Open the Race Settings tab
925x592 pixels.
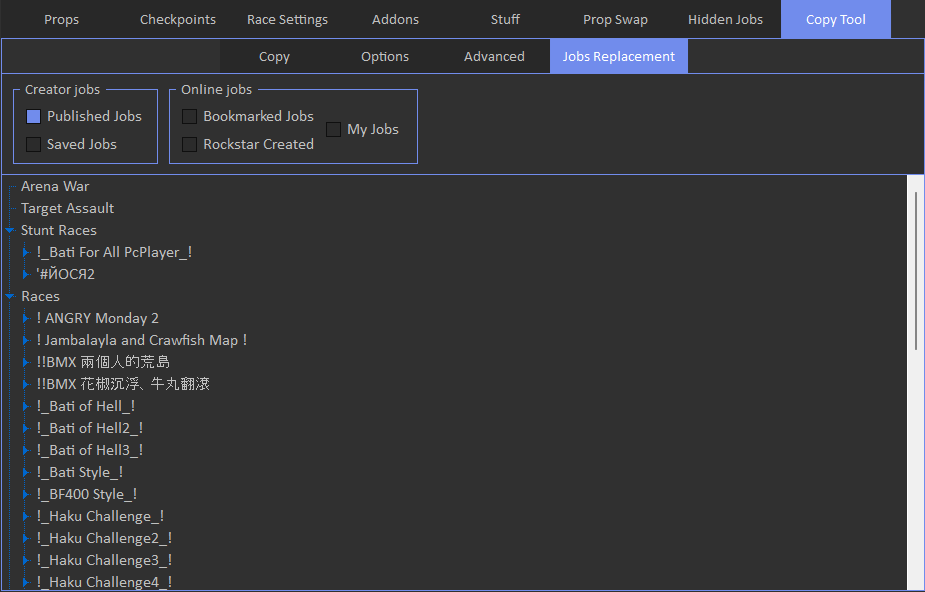coord(287,19)
